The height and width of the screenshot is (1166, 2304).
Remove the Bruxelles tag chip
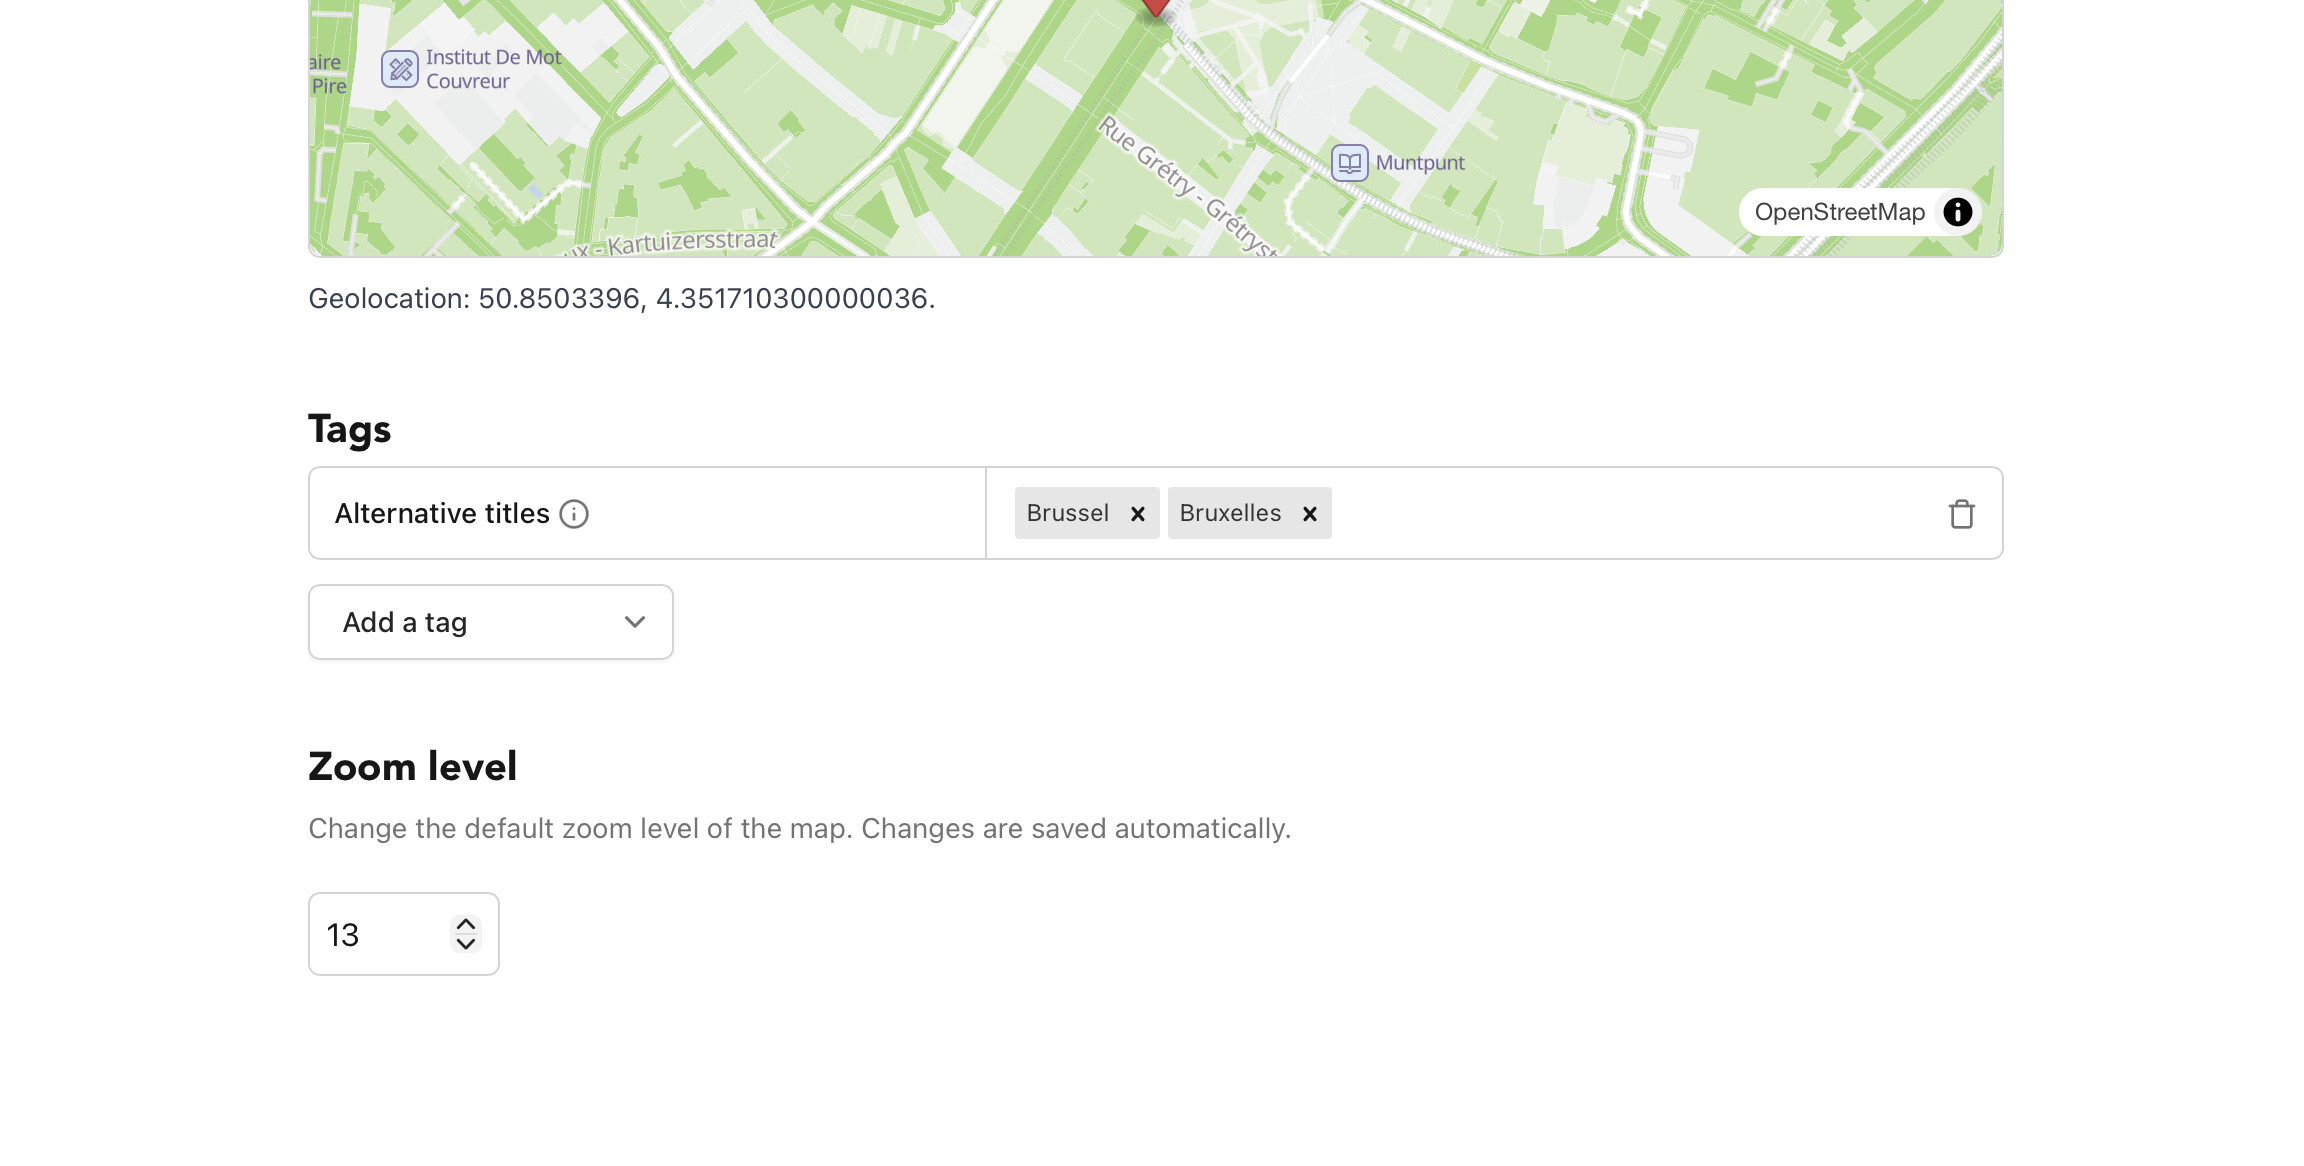1309,514
